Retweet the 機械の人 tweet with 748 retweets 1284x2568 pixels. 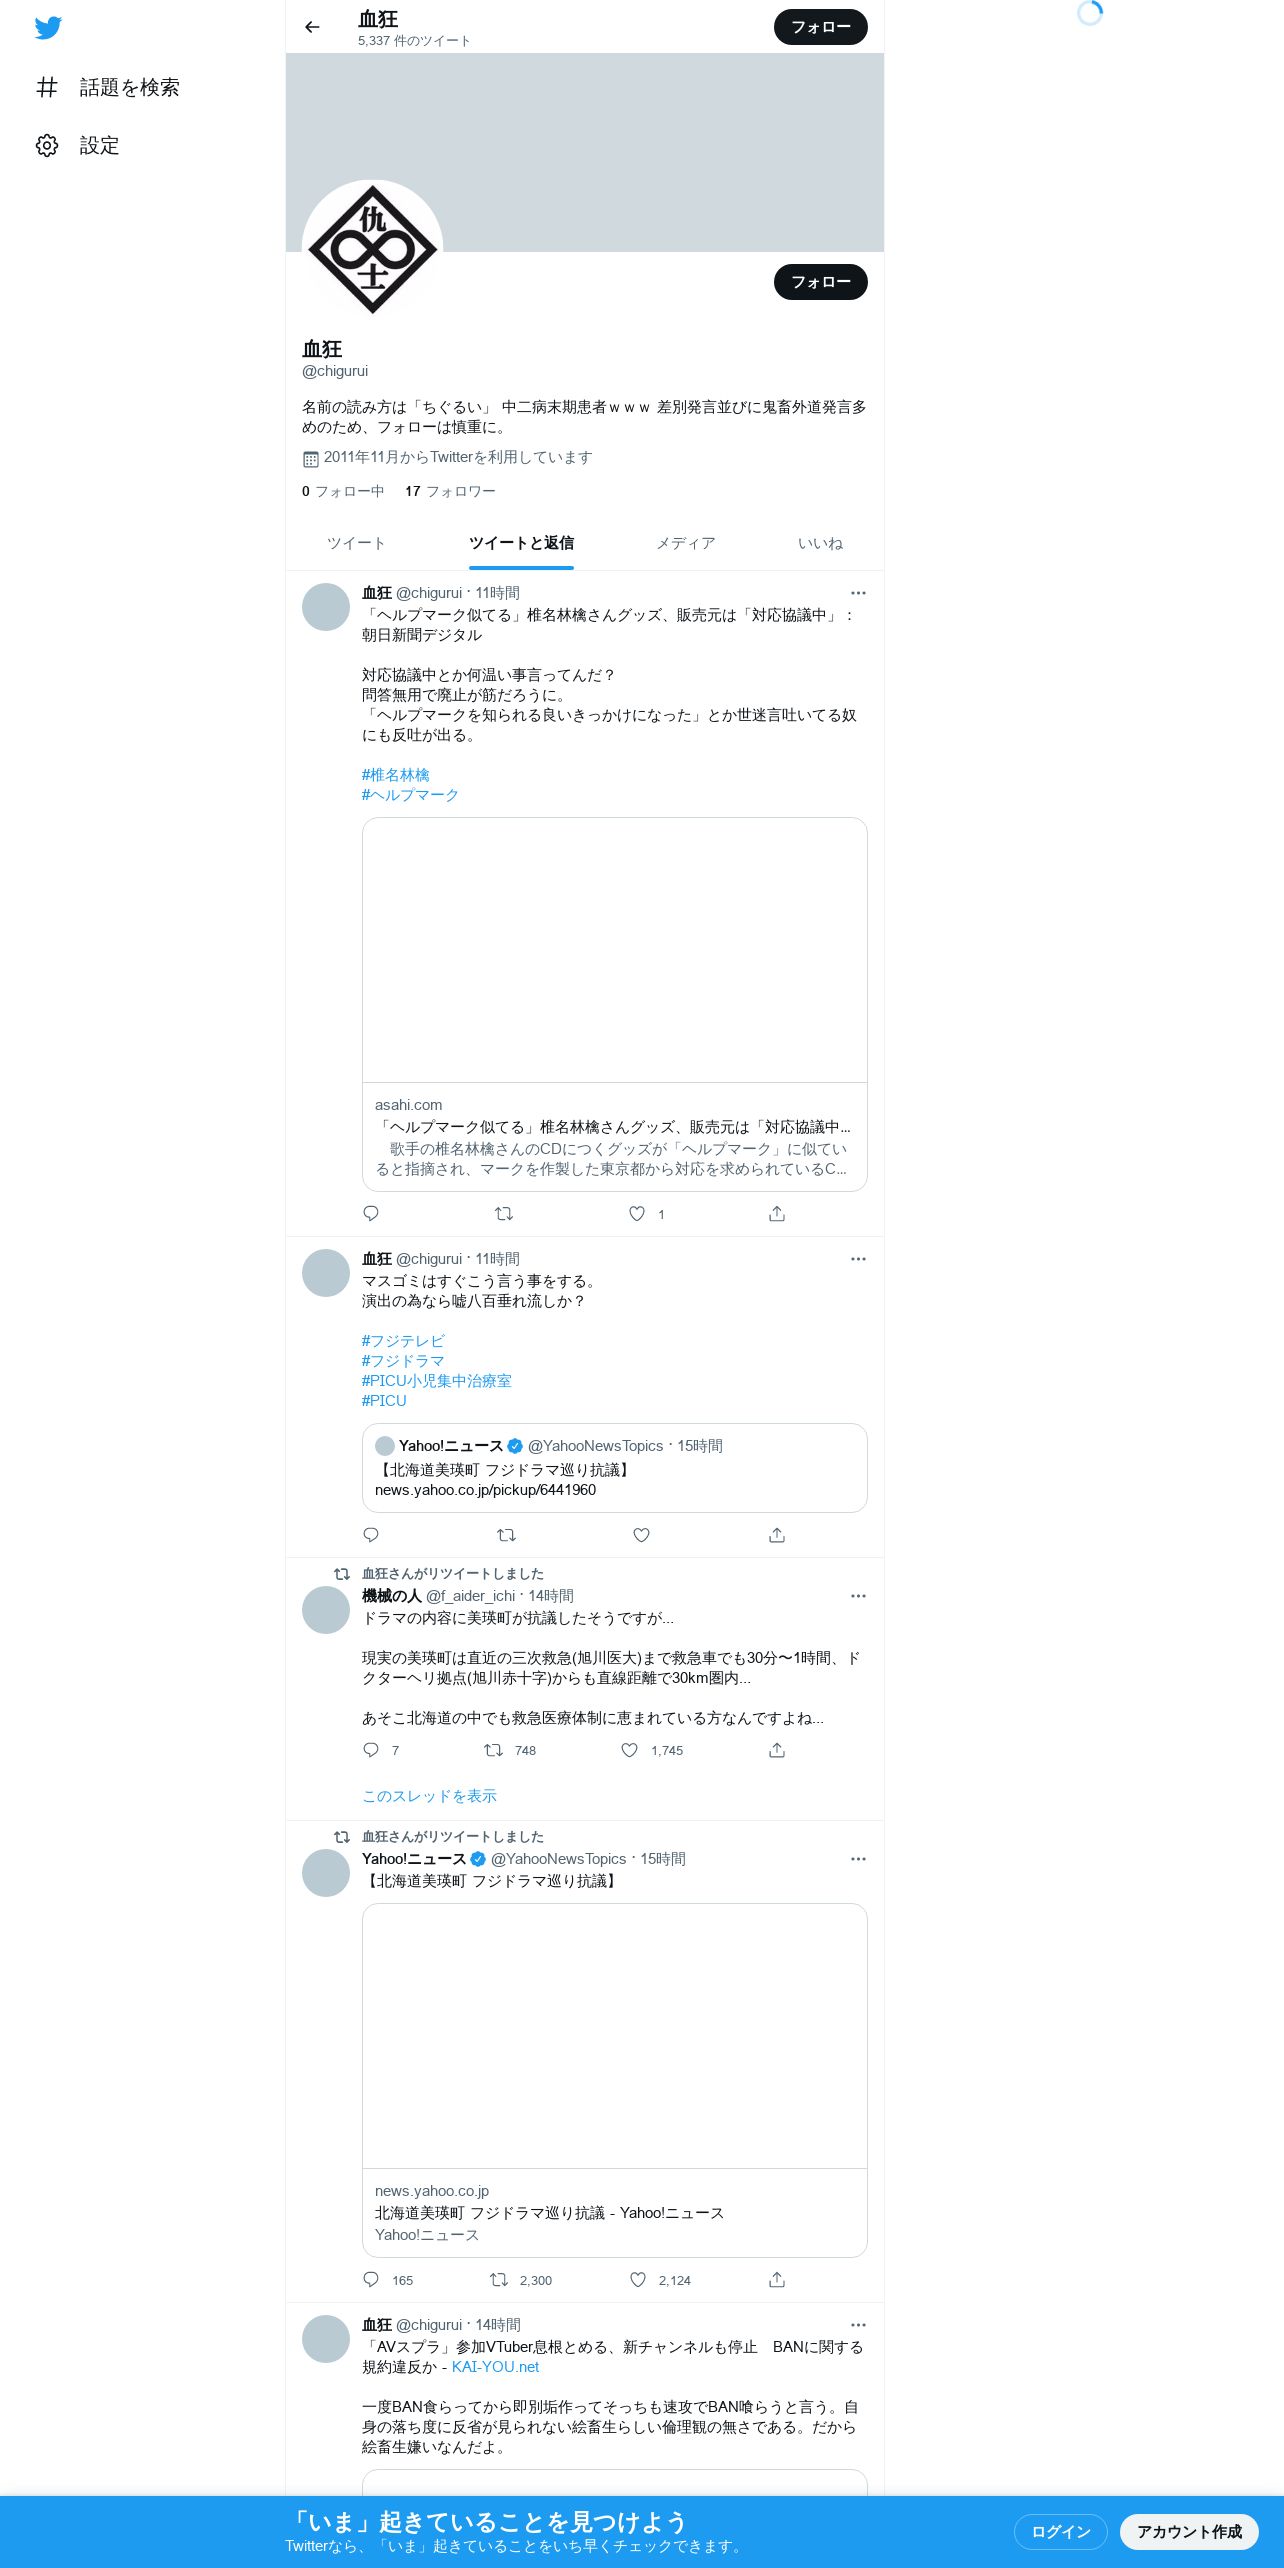(494, 1750)
